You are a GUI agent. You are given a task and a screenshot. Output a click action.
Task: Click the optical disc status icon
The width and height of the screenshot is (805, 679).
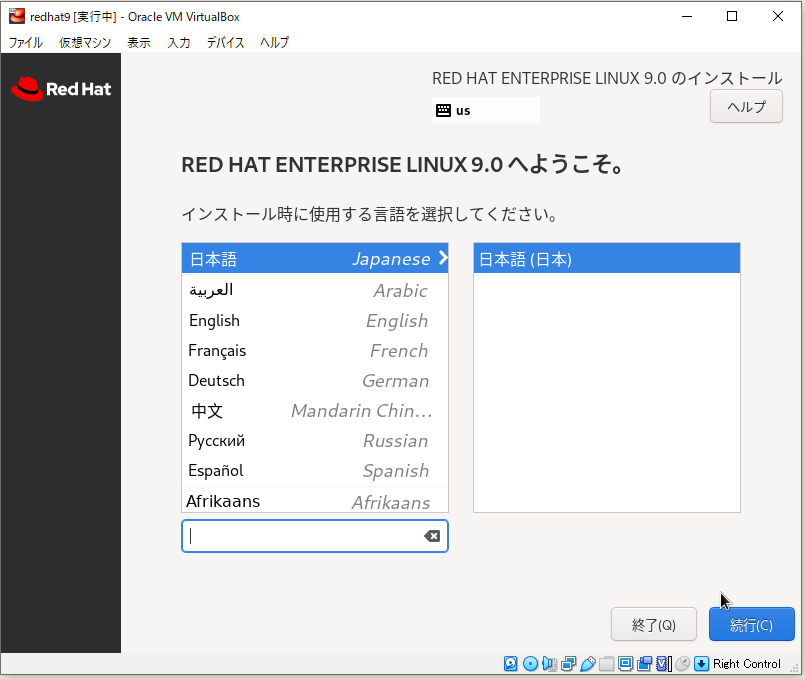tap(530, 664)
